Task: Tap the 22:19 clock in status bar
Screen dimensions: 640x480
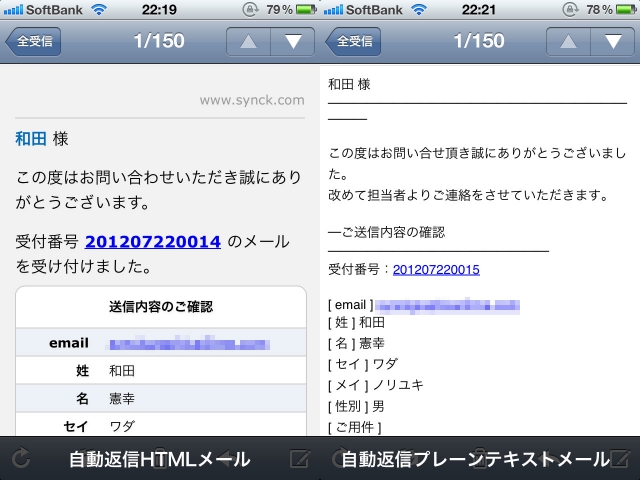Action: pyautogui.click(x=160, y=9)
